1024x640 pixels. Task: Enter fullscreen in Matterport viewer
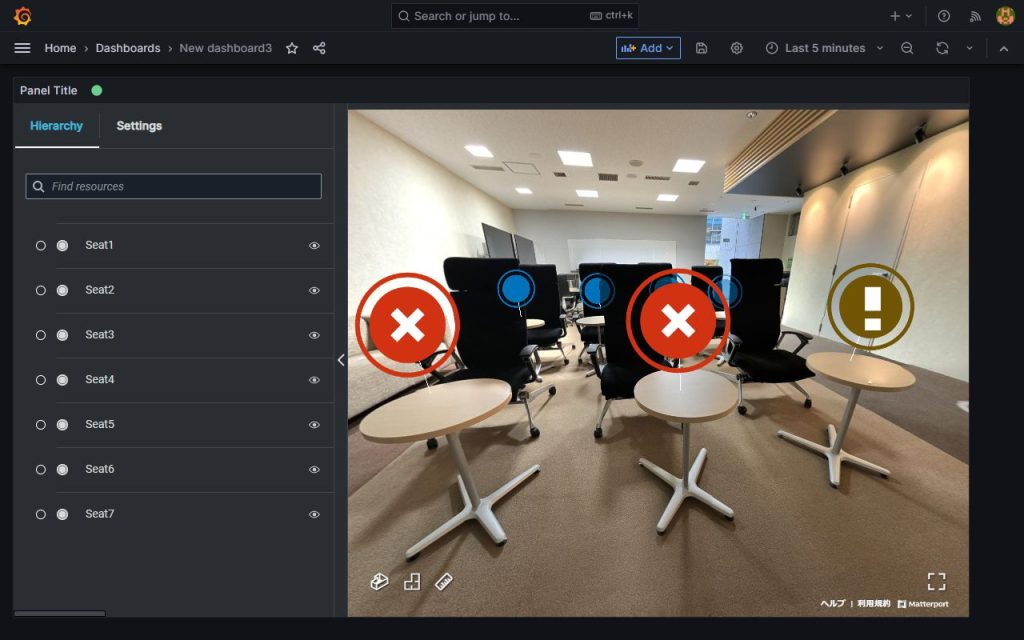click(936, 581)
